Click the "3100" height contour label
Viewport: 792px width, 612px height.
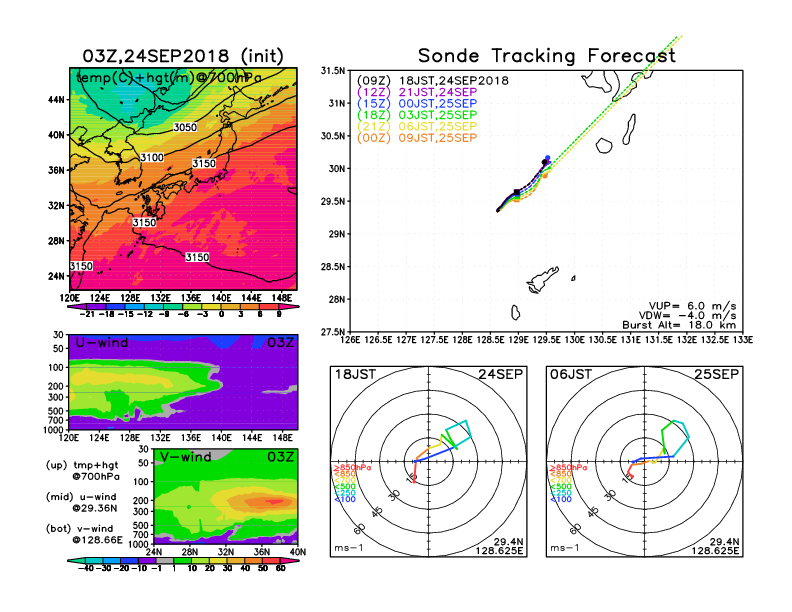[152, 158]
